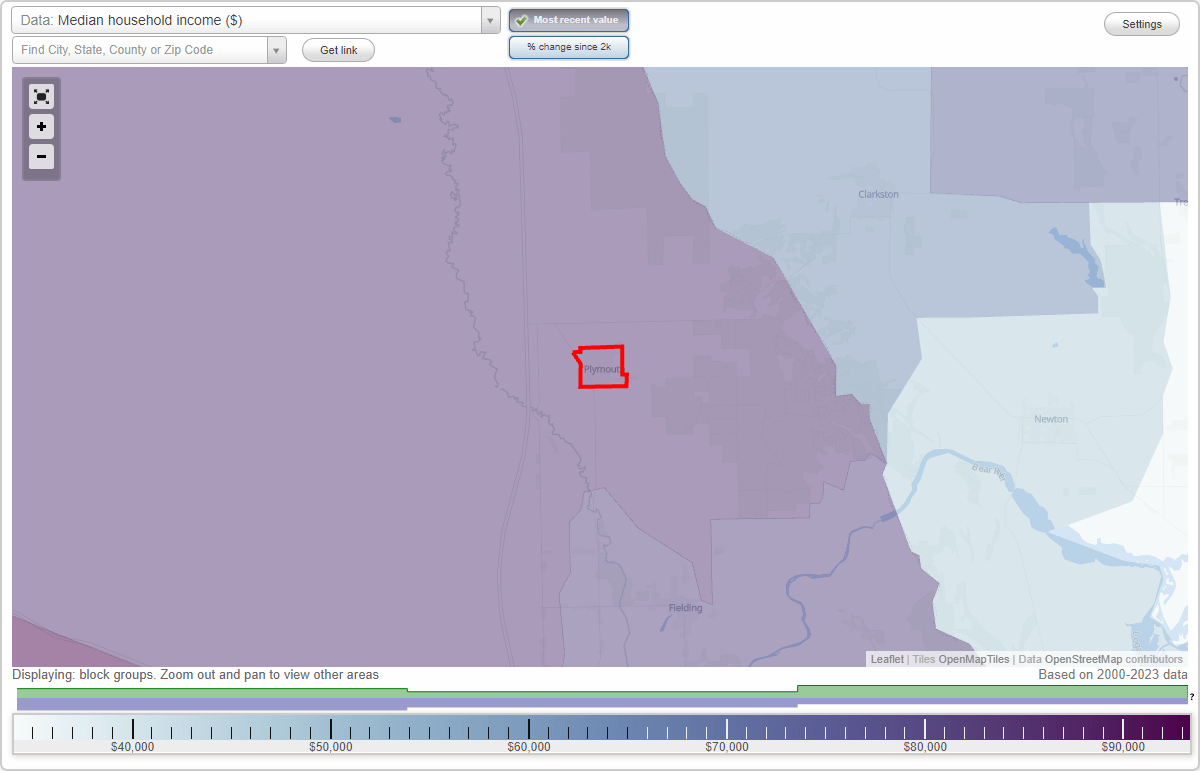Enable the % change since 2k view
The image size is (1200, 771).
[569, 46]
